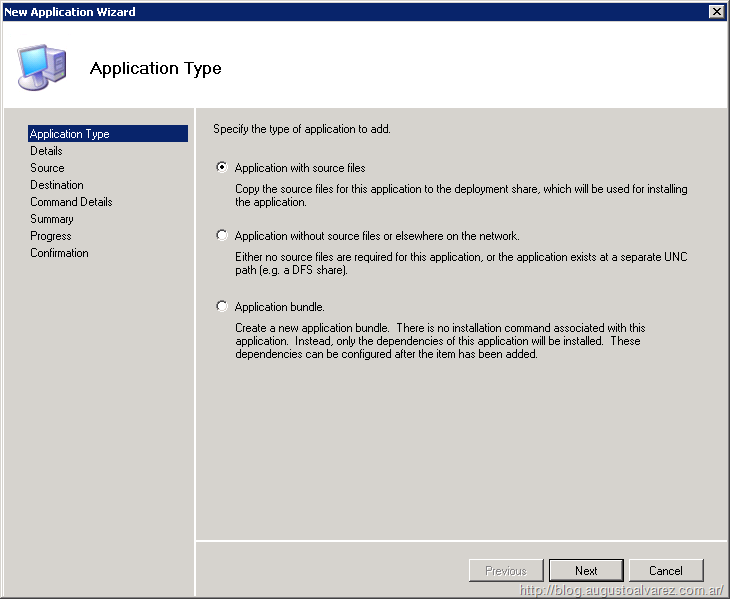The image size is (731, 599).
Task: Jump to the Destination step
Action: tap(57, 185)
